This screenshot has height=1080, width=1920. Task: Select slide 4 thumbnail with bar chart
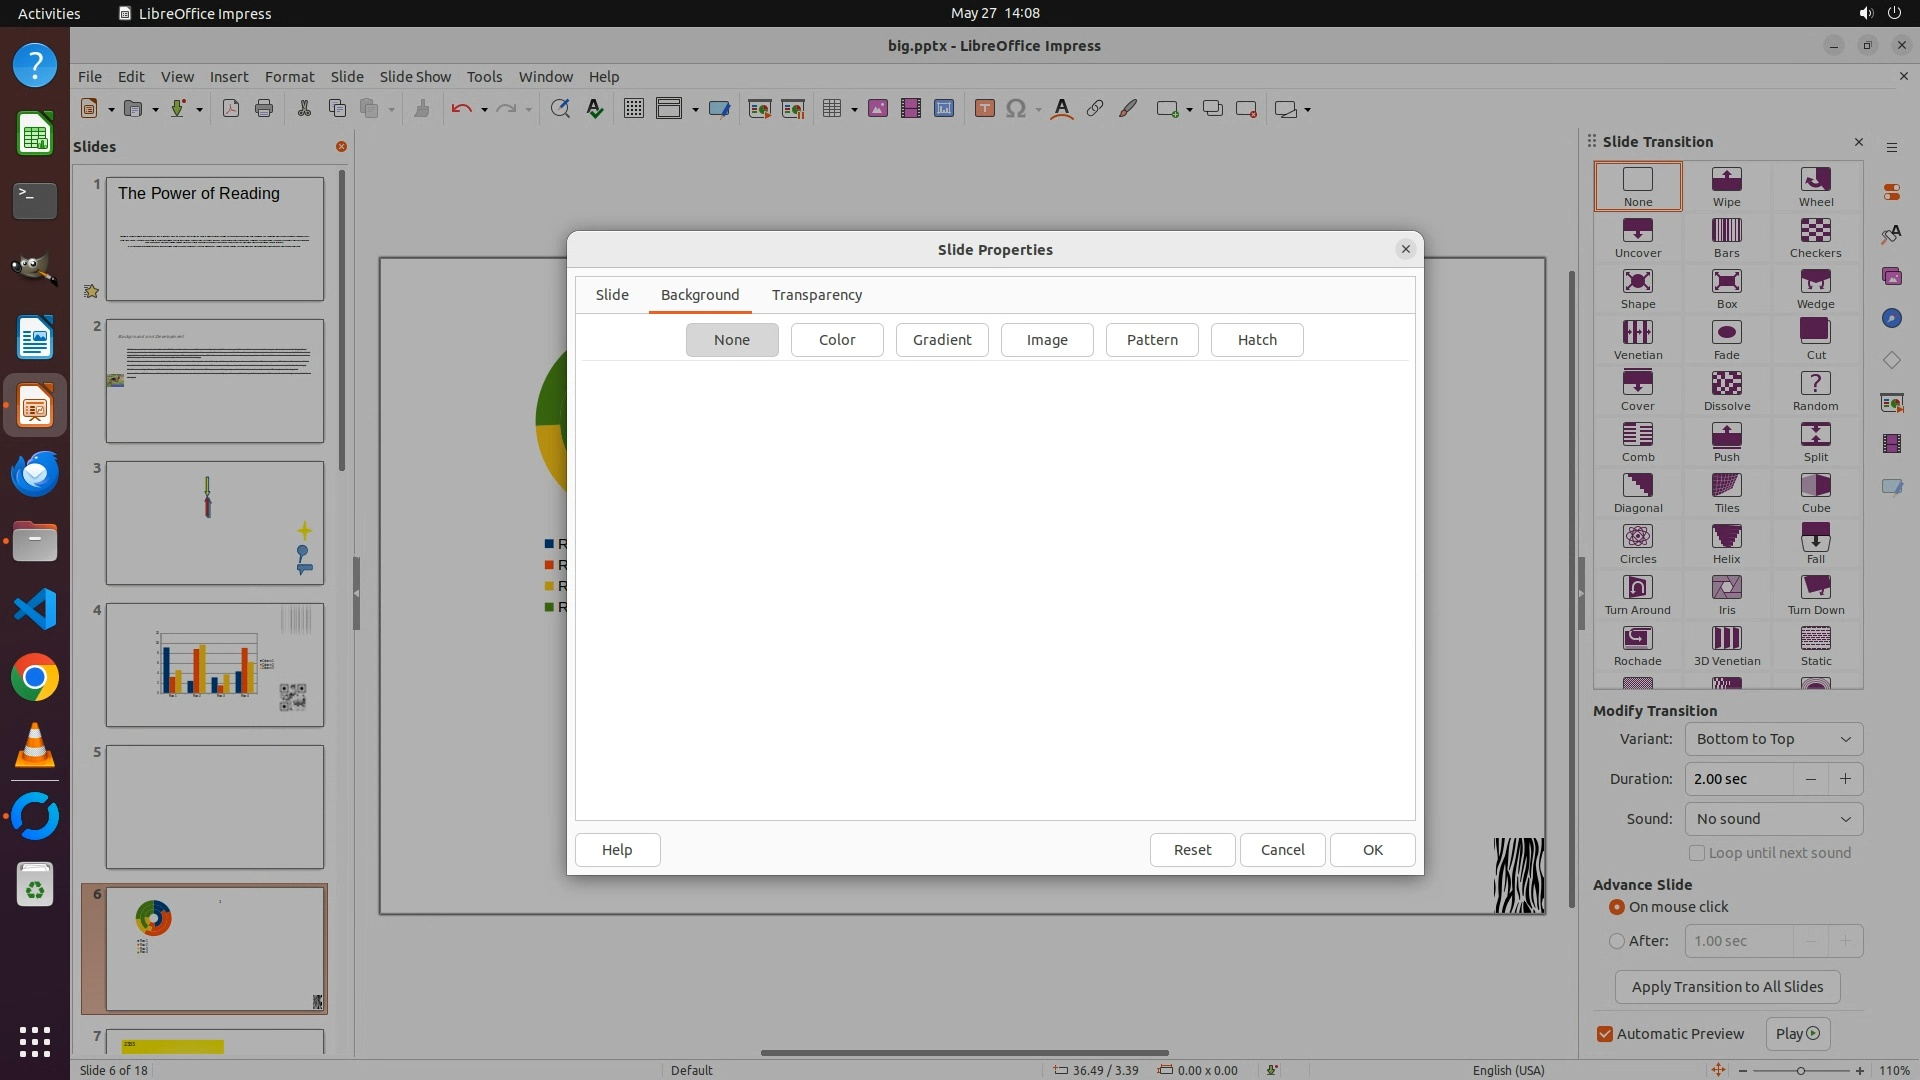(215, 665)
